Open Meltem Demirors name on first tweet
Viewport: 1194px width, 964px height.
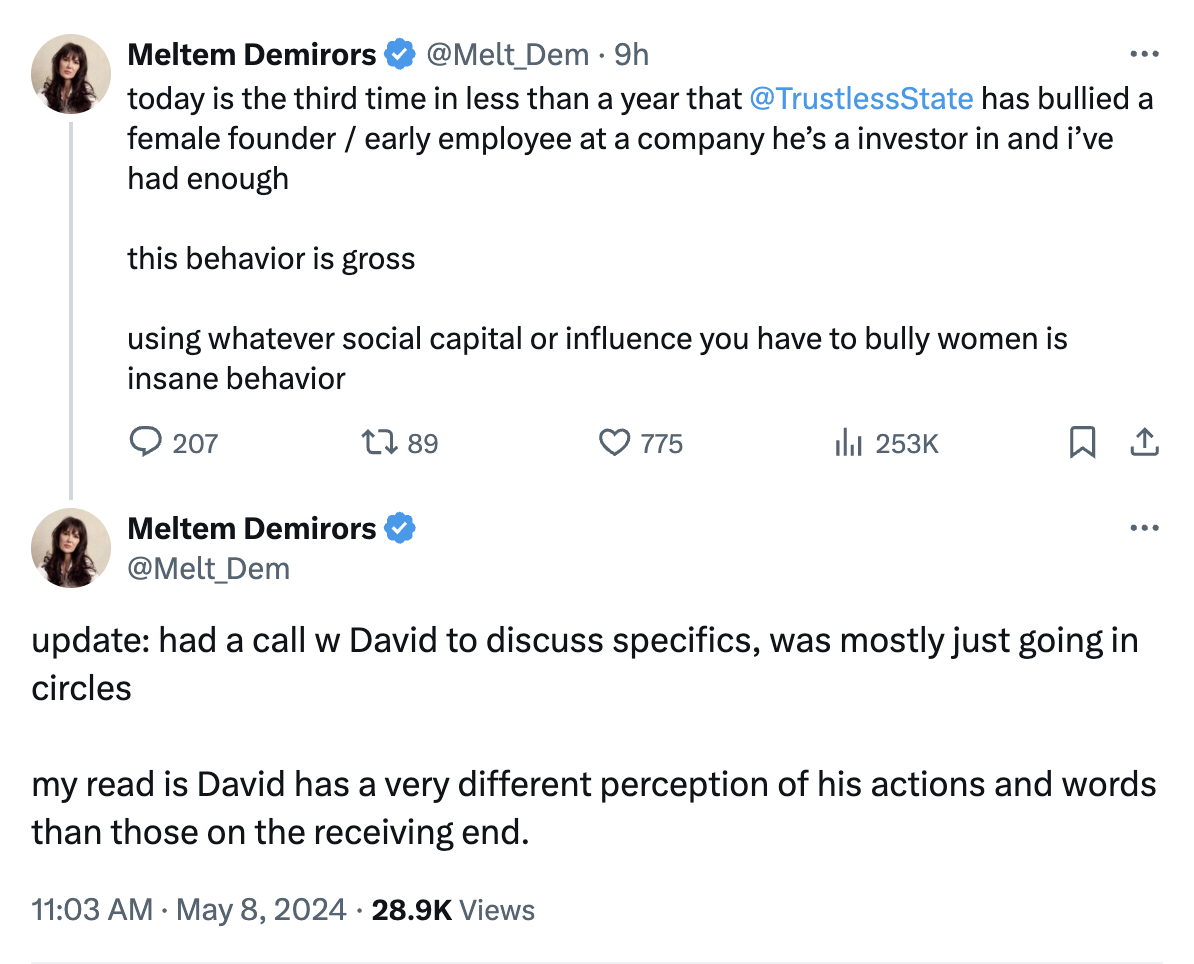[x=252, y=54]
